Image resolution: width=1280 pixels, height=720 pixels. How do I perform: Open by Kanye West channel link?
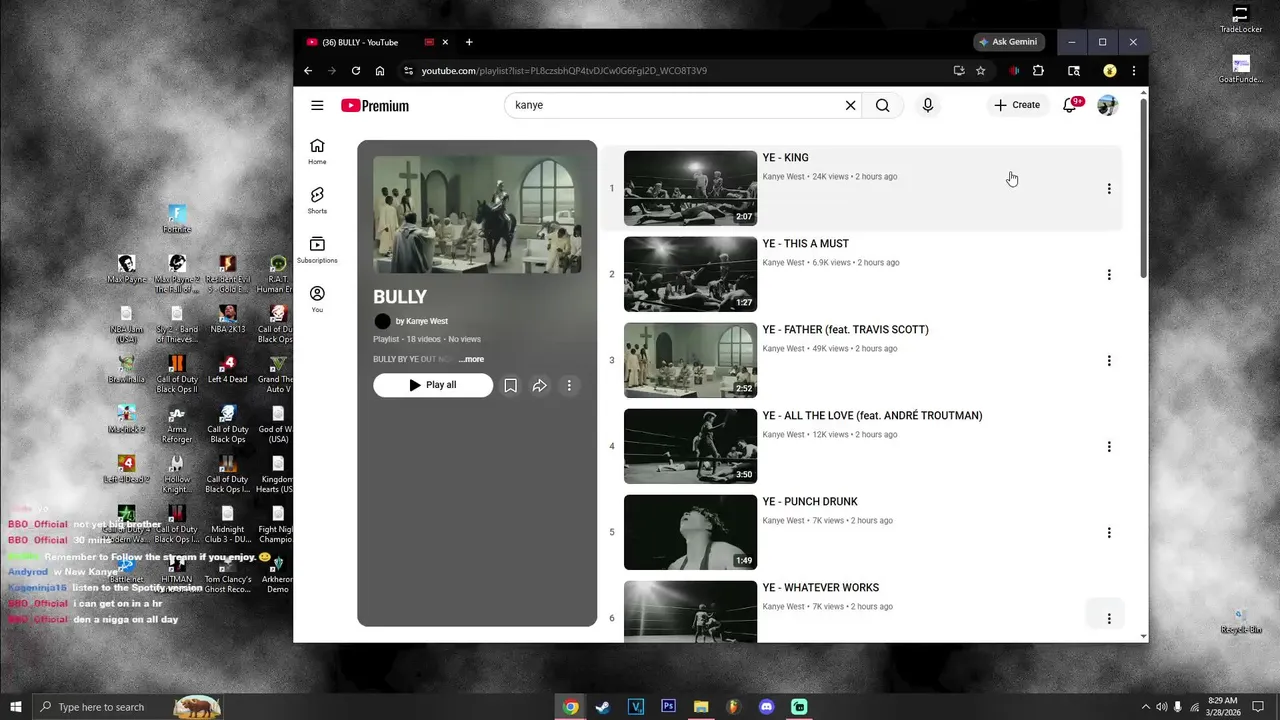421,321
